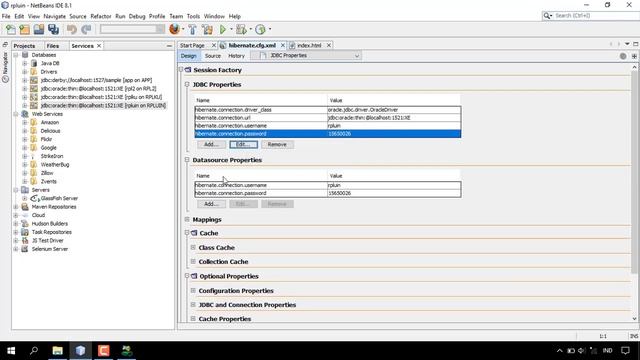Click the maximize editor window icon

point(636,44)
